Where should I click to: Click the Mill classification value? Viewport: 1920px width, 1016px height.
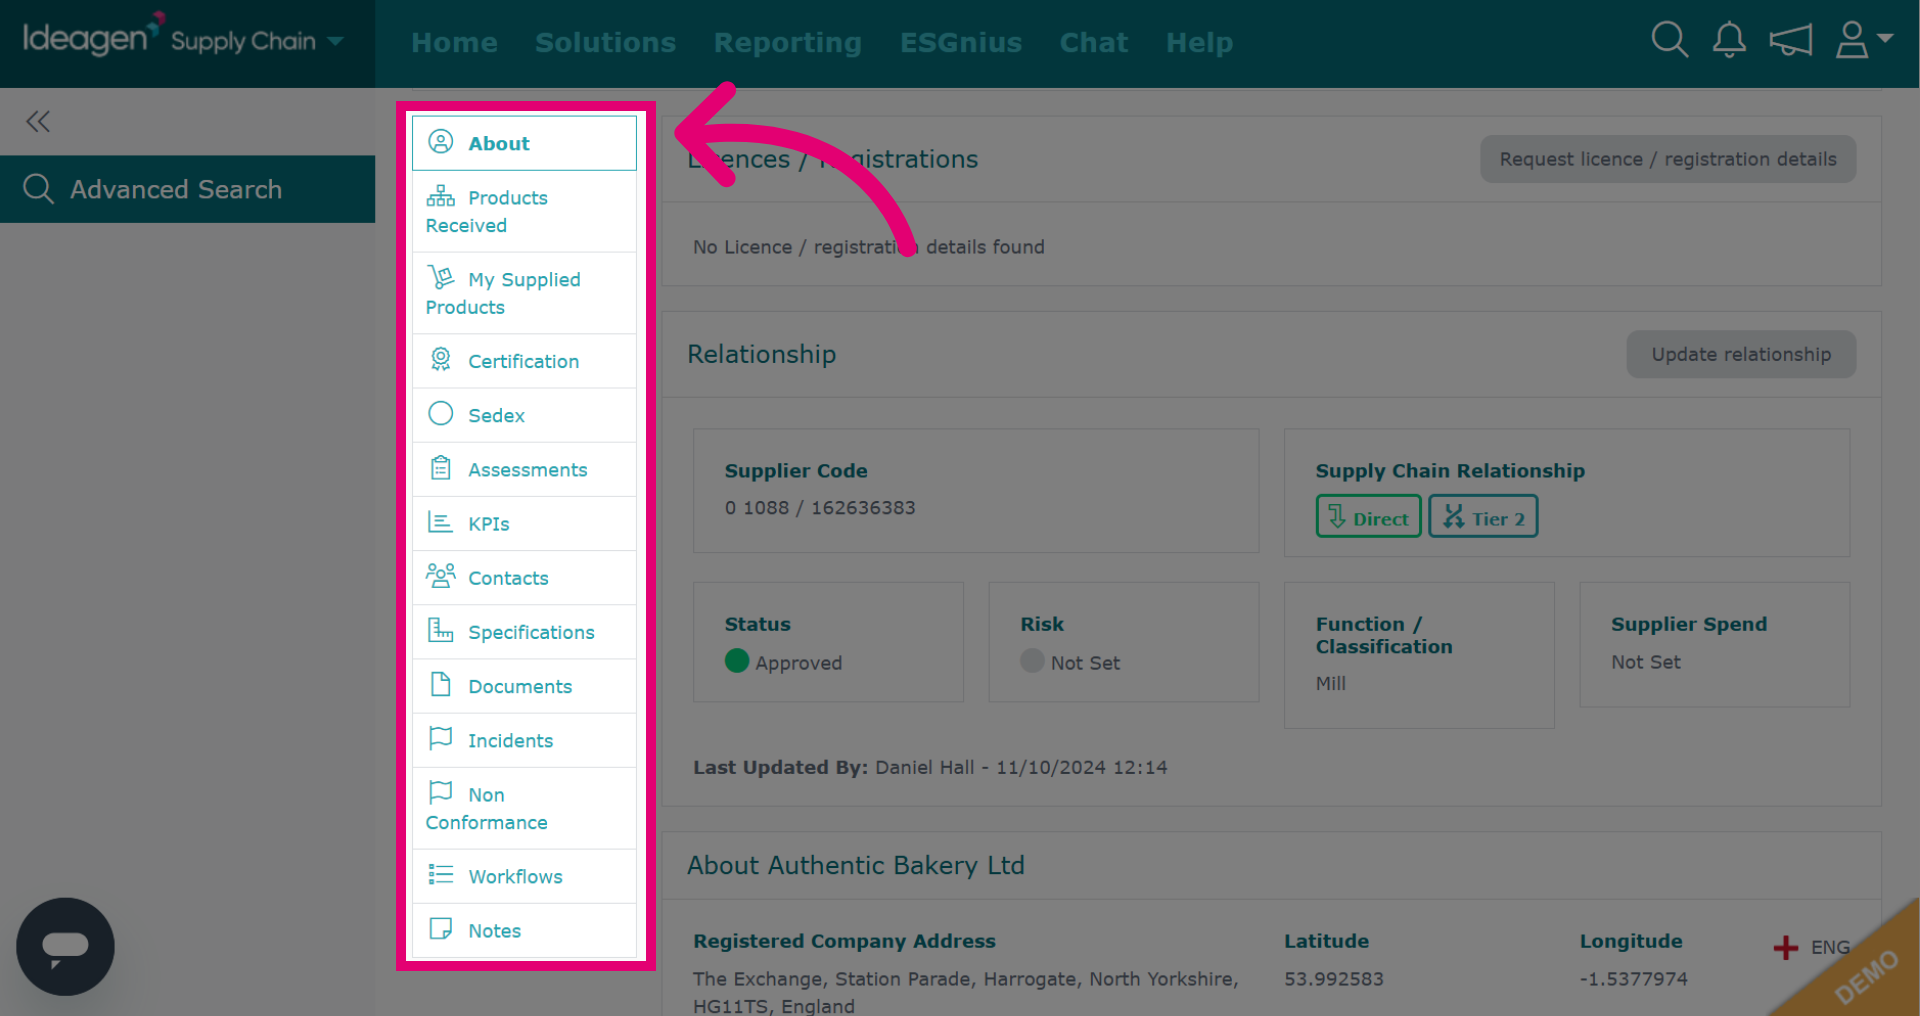click(x=1331, y=683)
